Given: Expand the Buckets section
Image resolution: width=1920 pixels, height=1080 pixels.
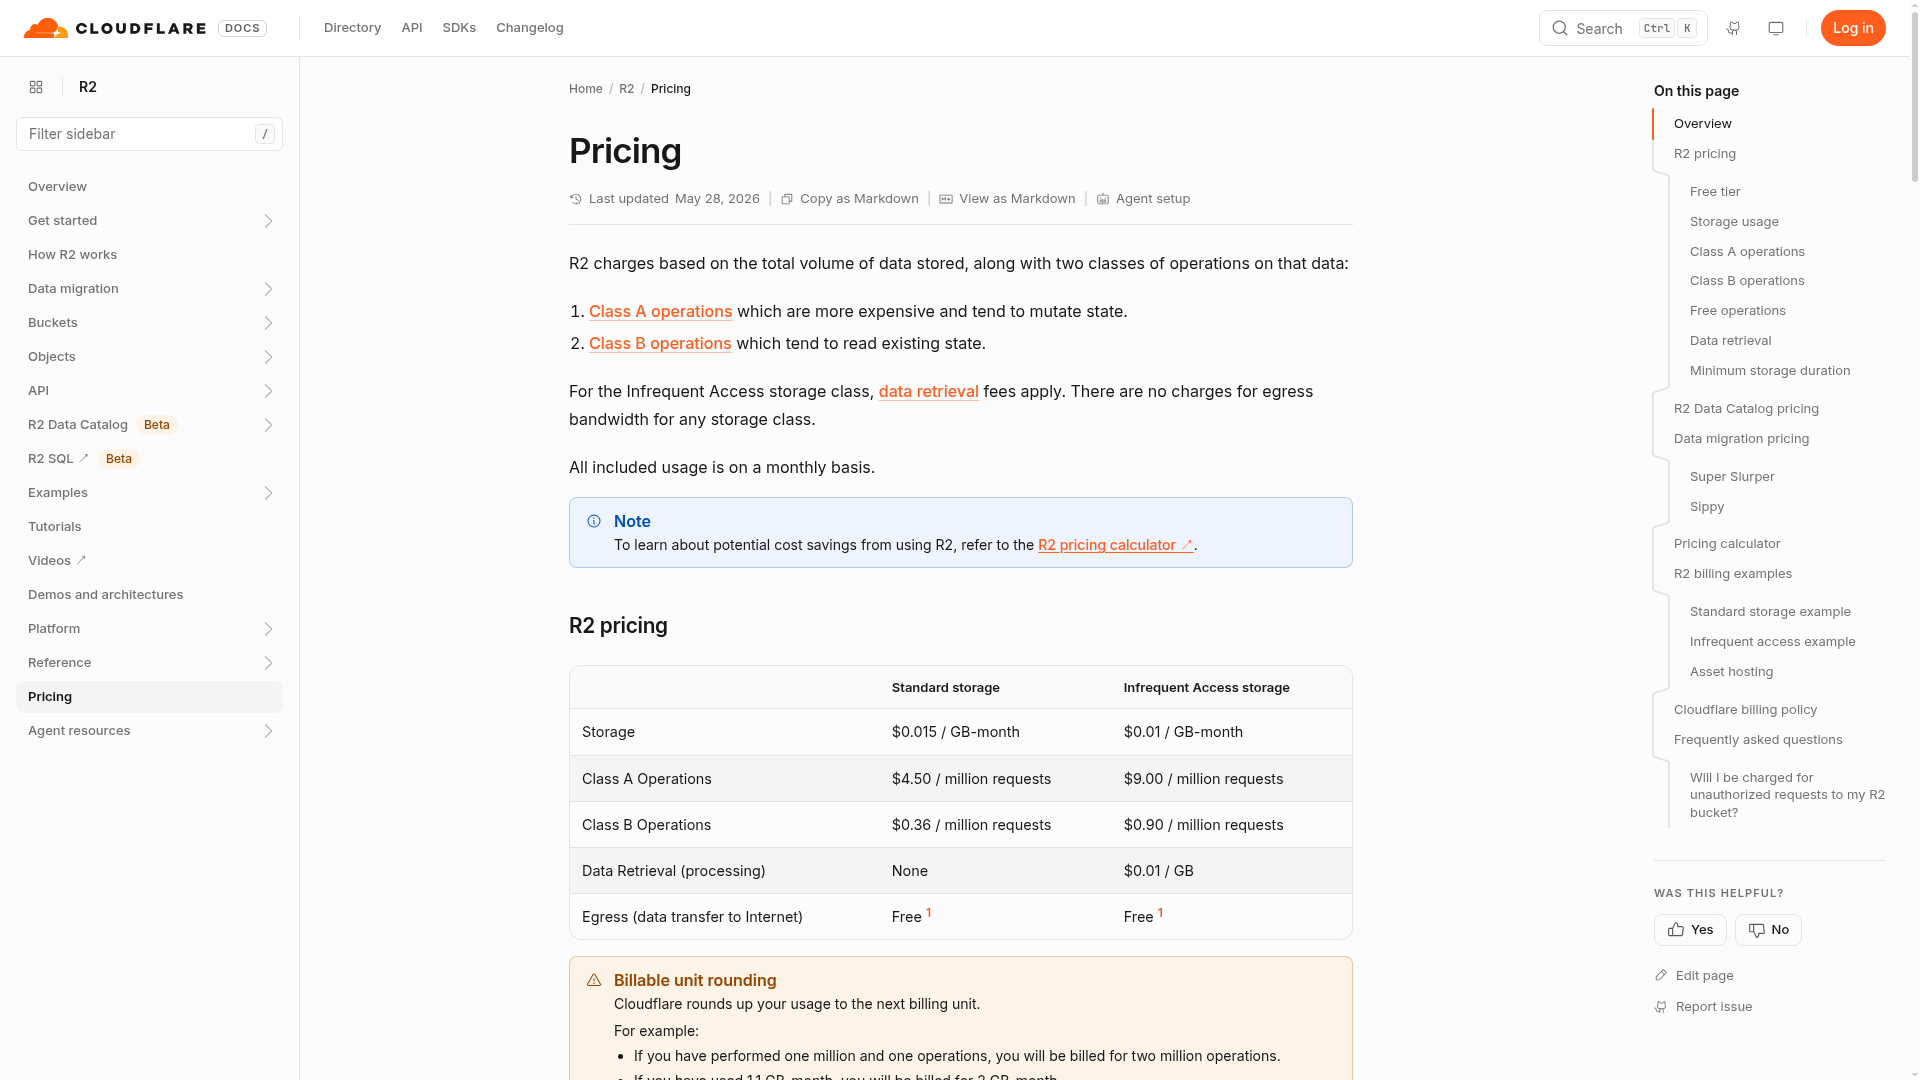Looking at the screenshot, I should click(268, 323).
